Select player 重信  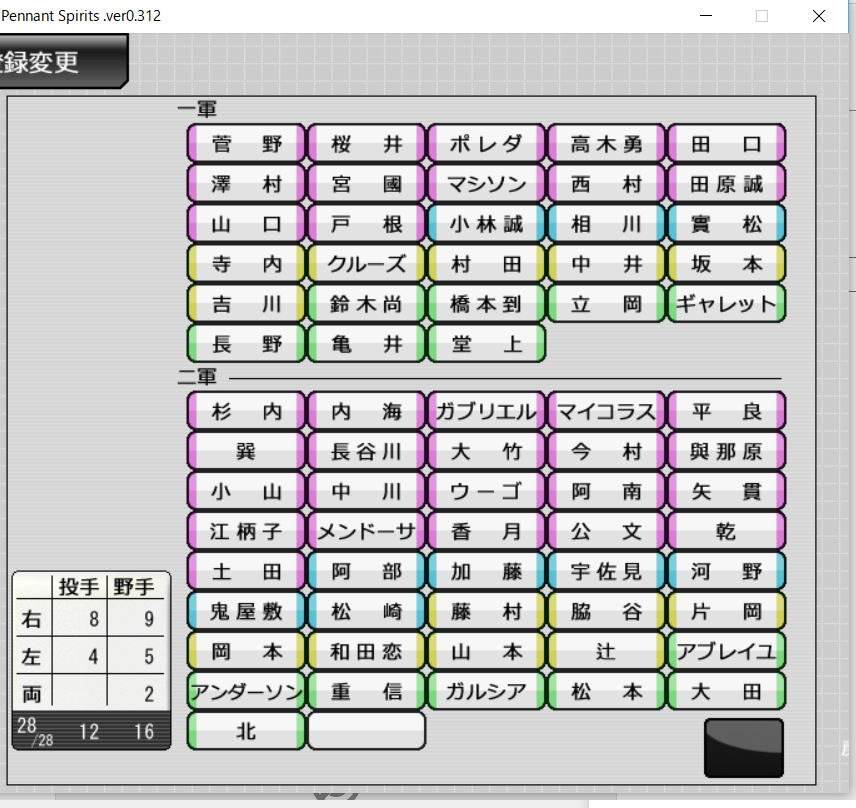(x=366, y=692)
